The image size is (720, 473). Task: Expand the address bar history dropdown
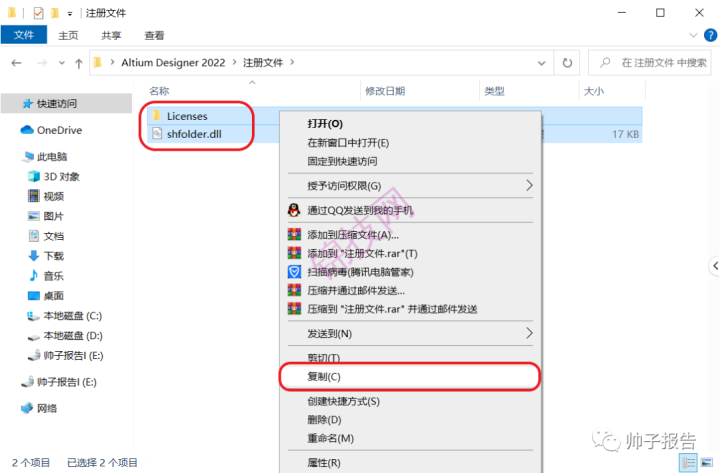click(x=542, y=63)
